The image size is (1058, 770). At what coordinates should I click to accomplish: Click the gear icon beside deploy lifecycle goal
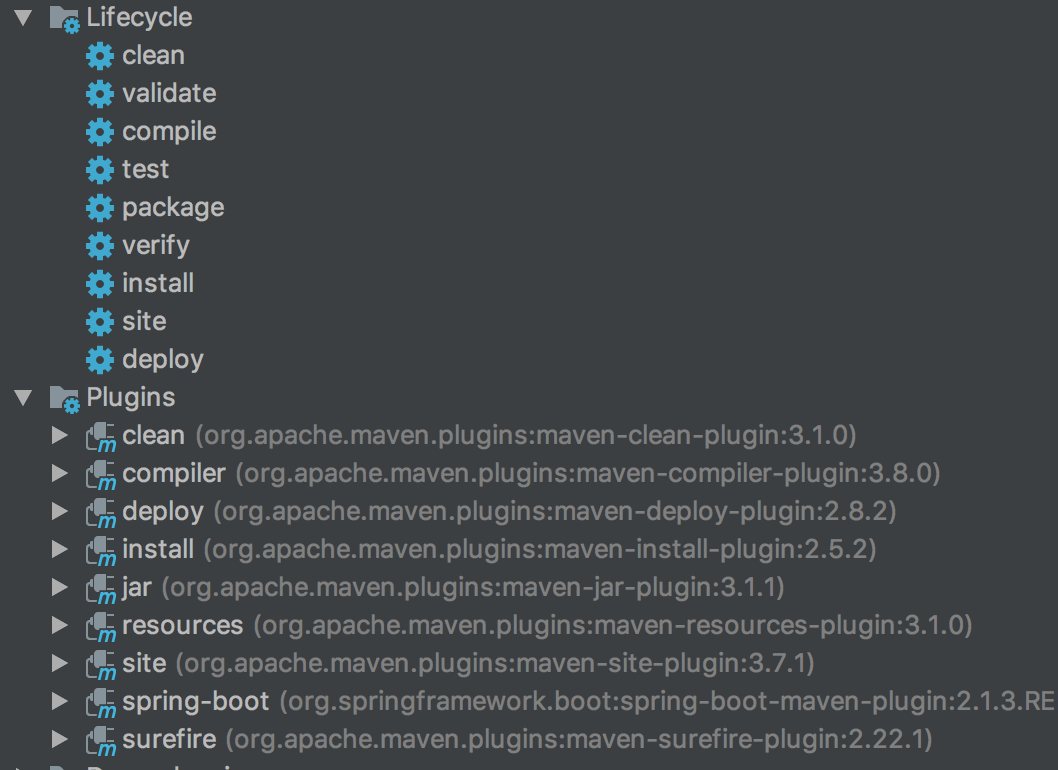pos(100,360)
